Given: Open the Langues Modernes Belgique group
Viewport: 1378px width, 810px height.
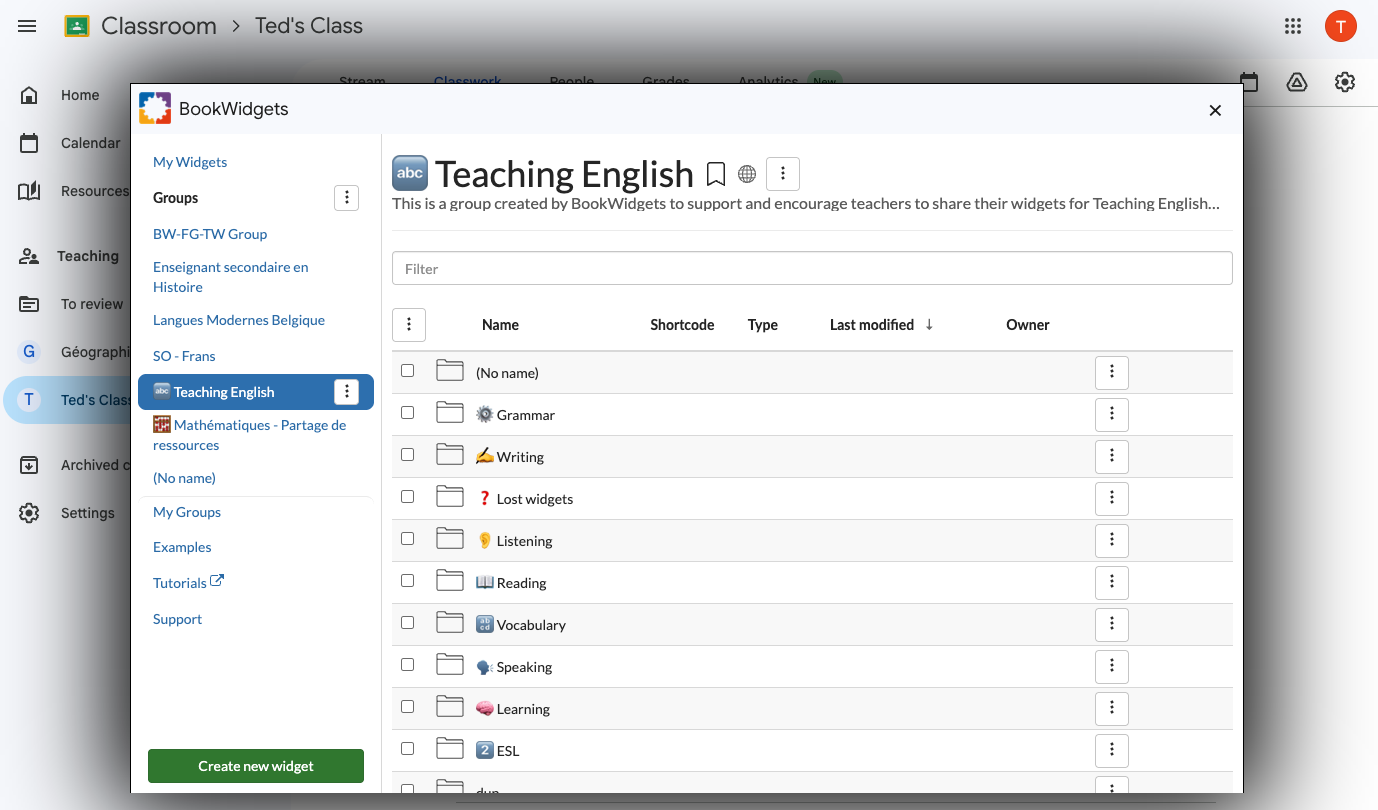Looking at the screenshot, I should pos(239,321).
